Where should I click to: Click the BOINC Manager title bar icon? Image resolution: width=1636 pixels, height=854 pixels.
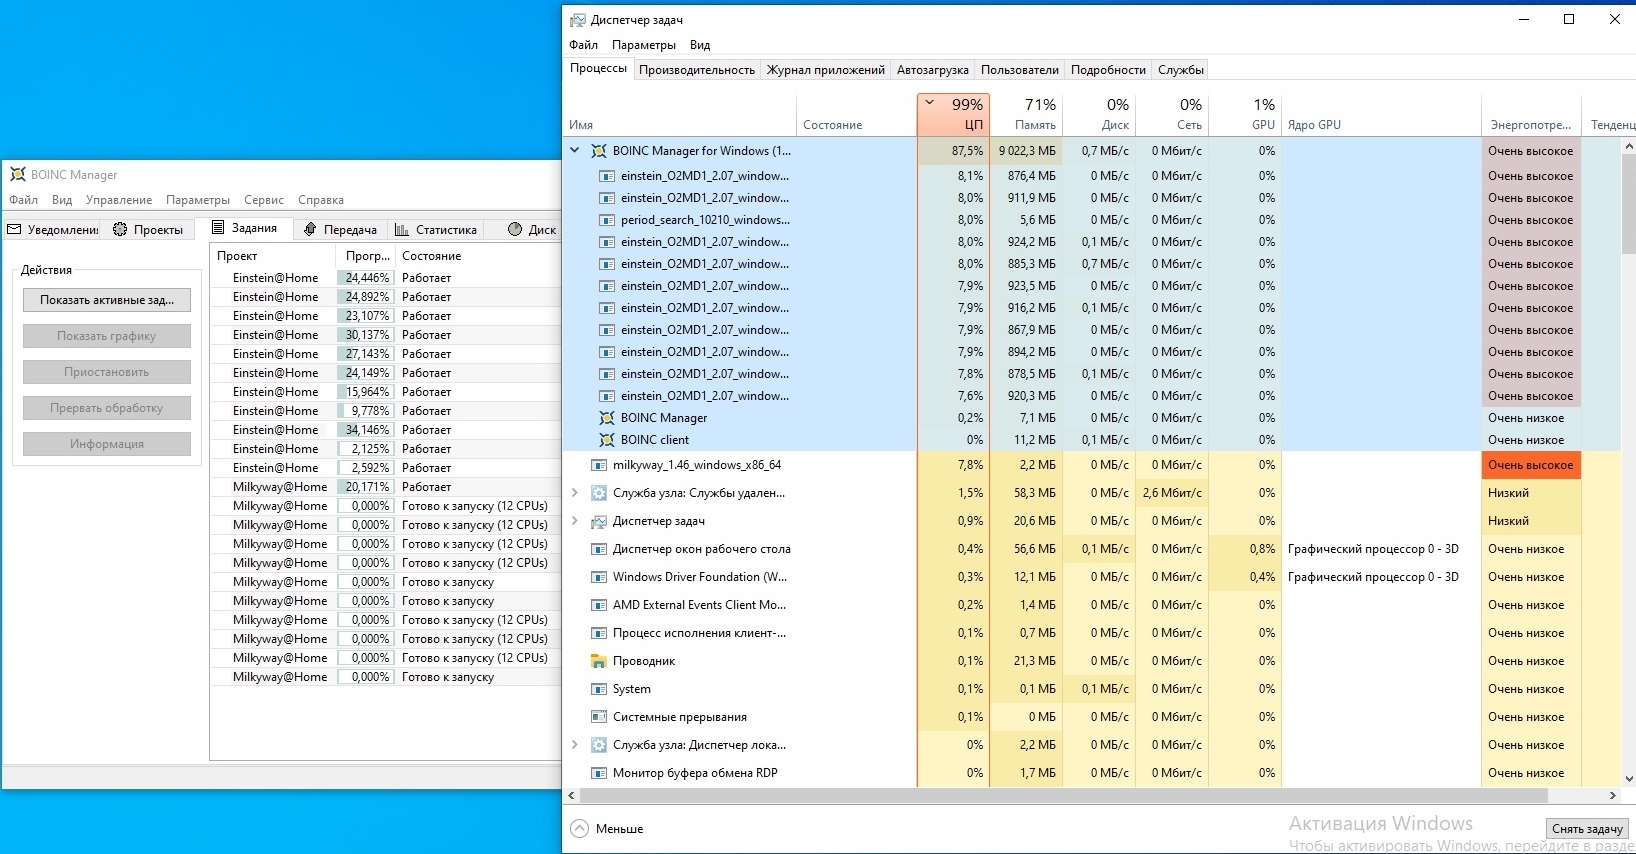(18, 174)
